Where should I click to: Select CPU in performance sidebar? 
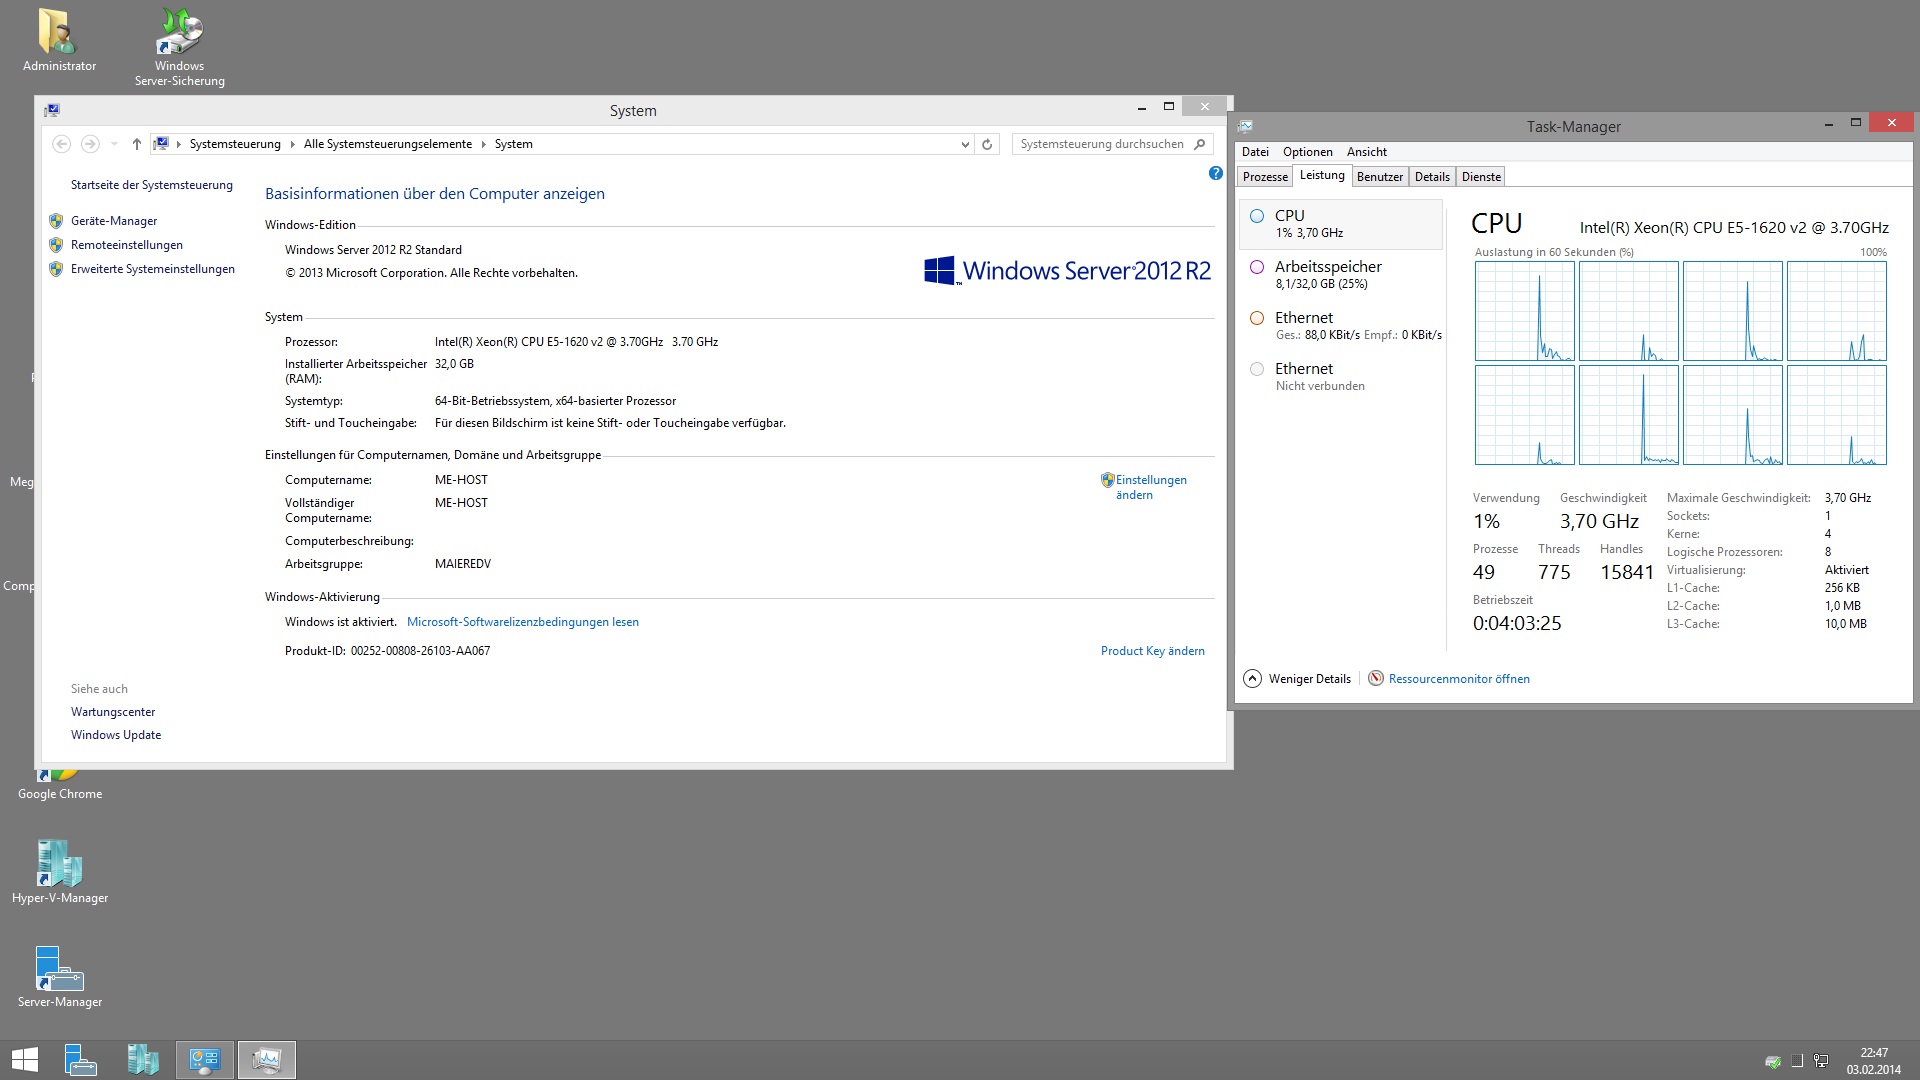tap(1289, 216)
